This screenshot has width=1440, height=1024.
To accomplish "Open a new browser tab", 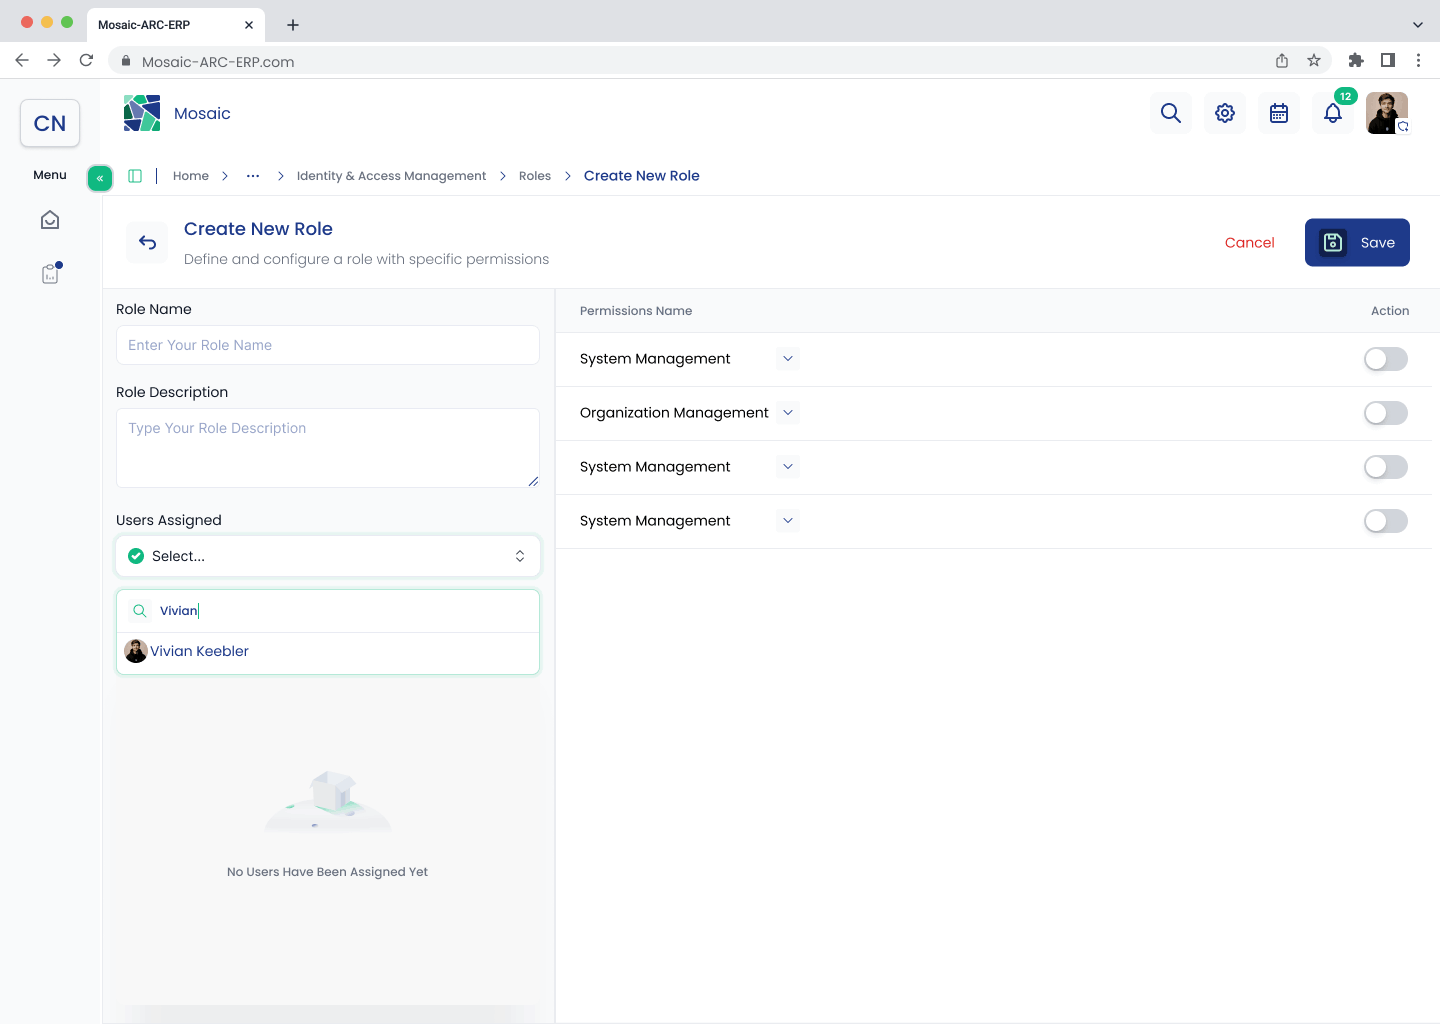I will pos(293,24).
